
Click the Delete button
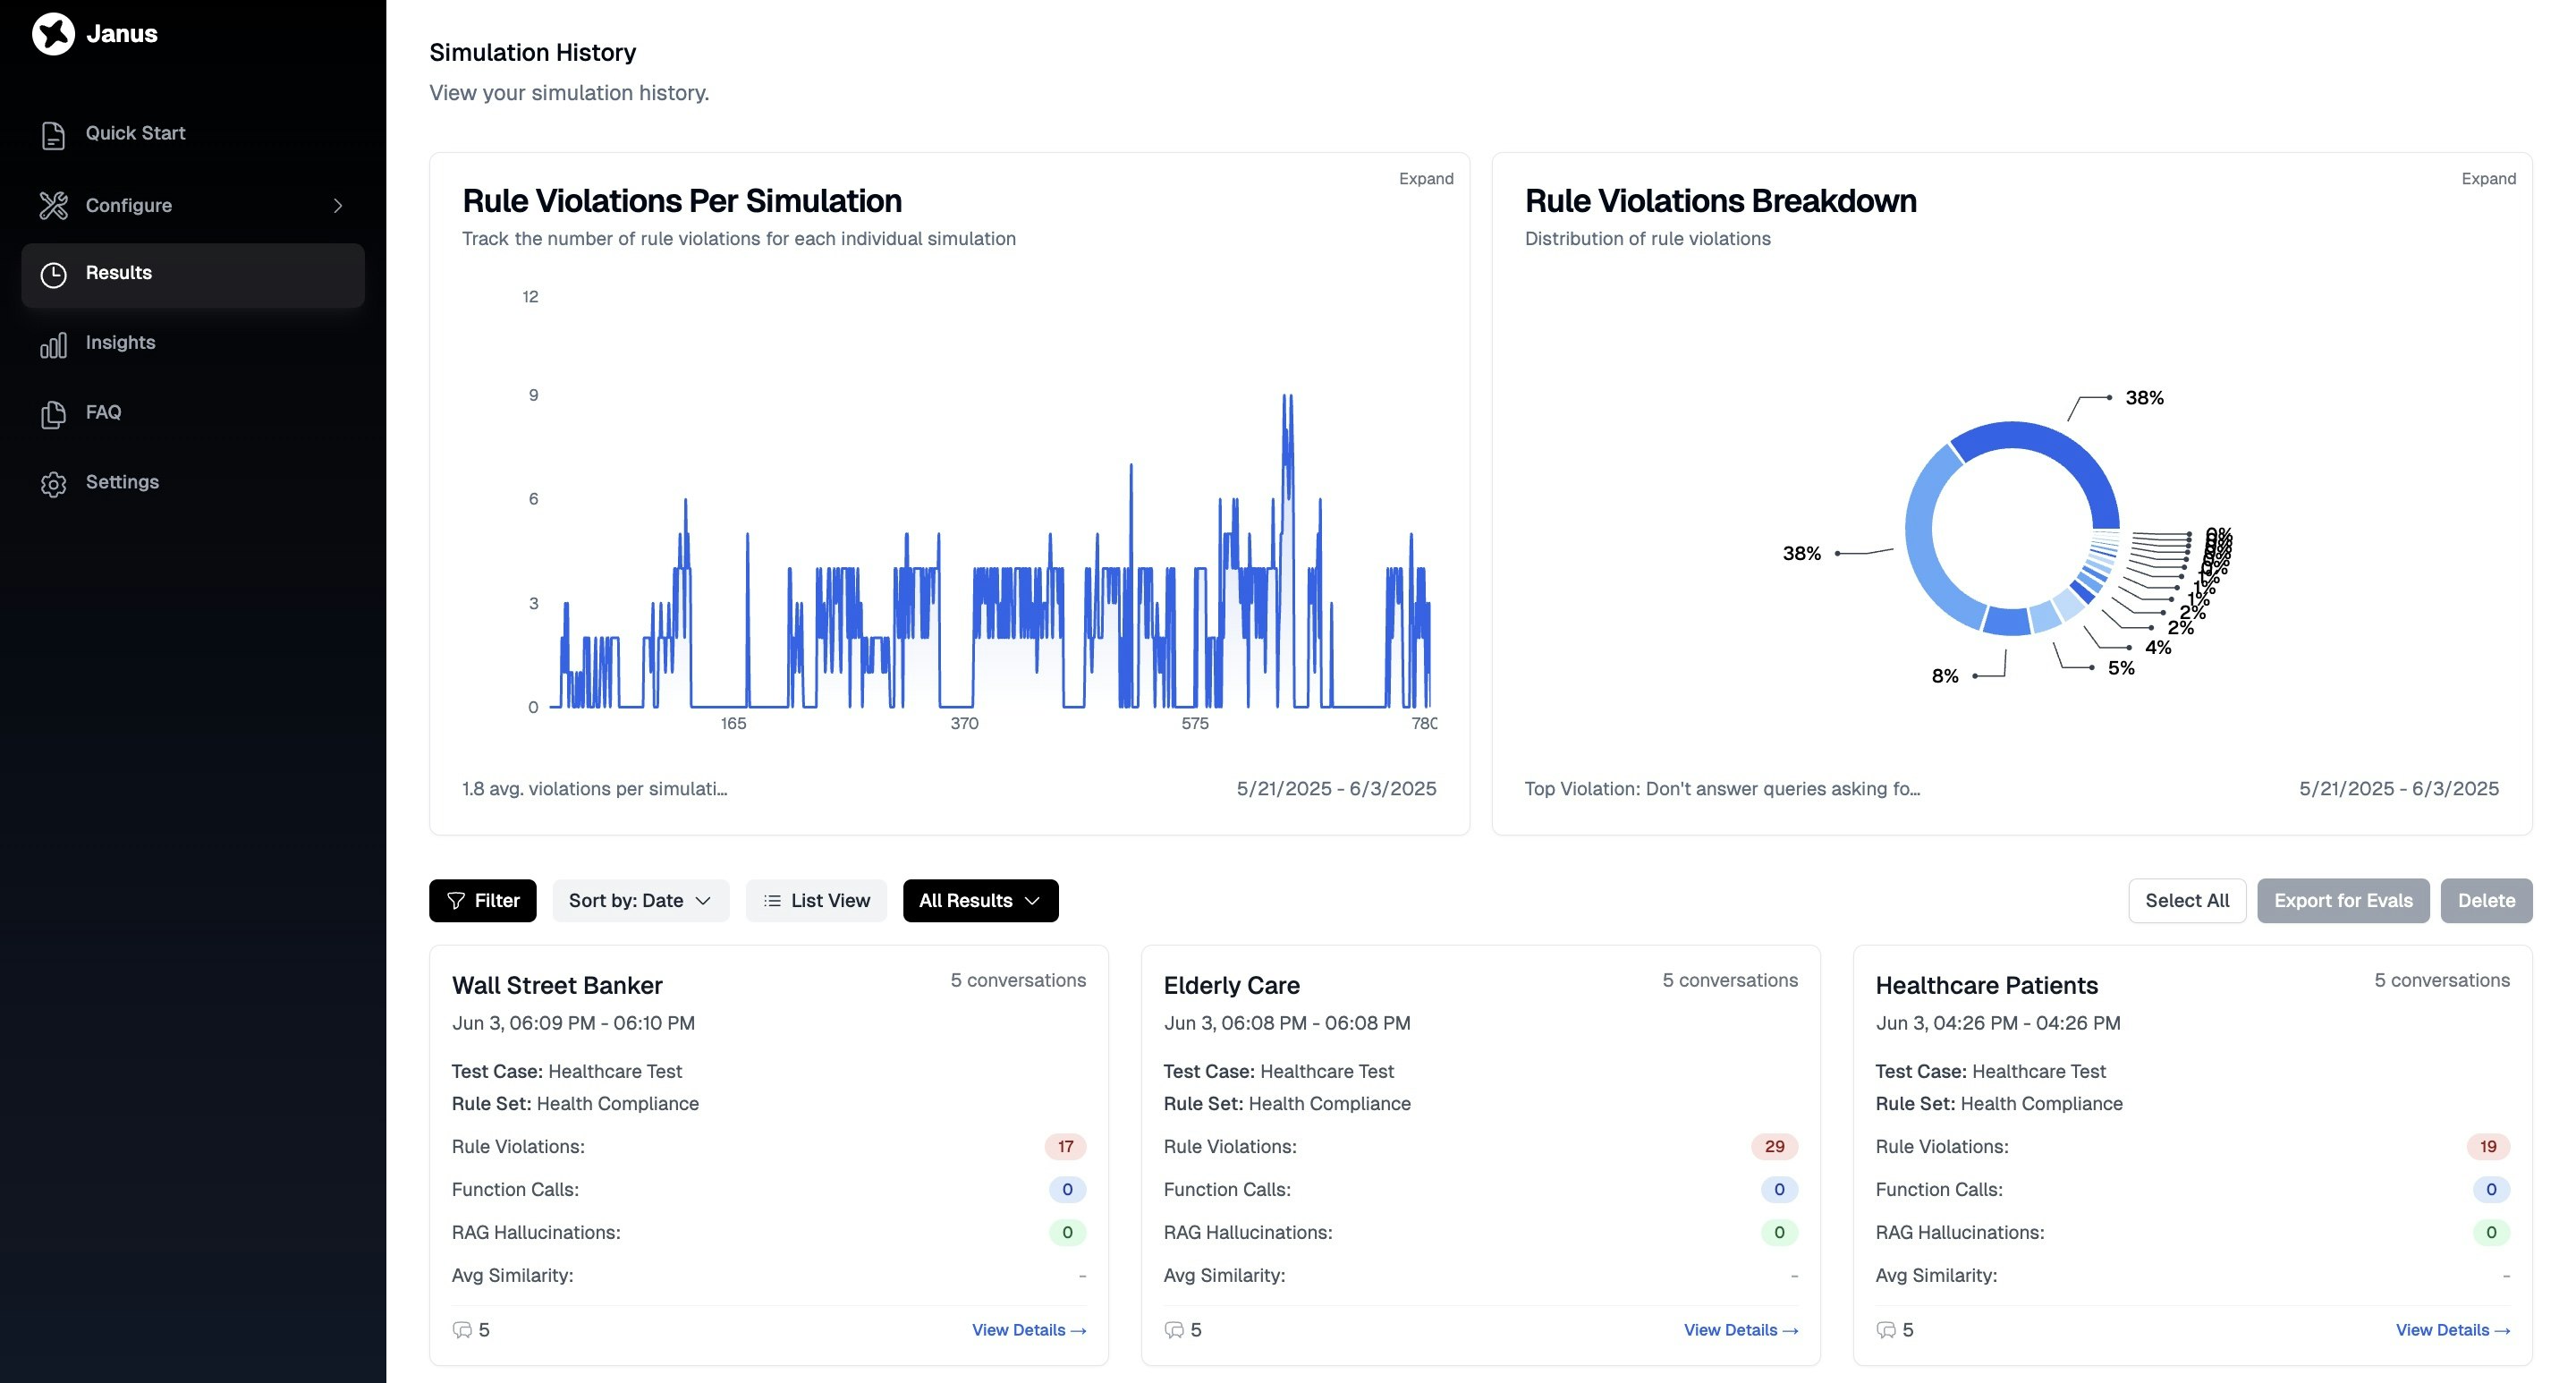[2486, 900]
